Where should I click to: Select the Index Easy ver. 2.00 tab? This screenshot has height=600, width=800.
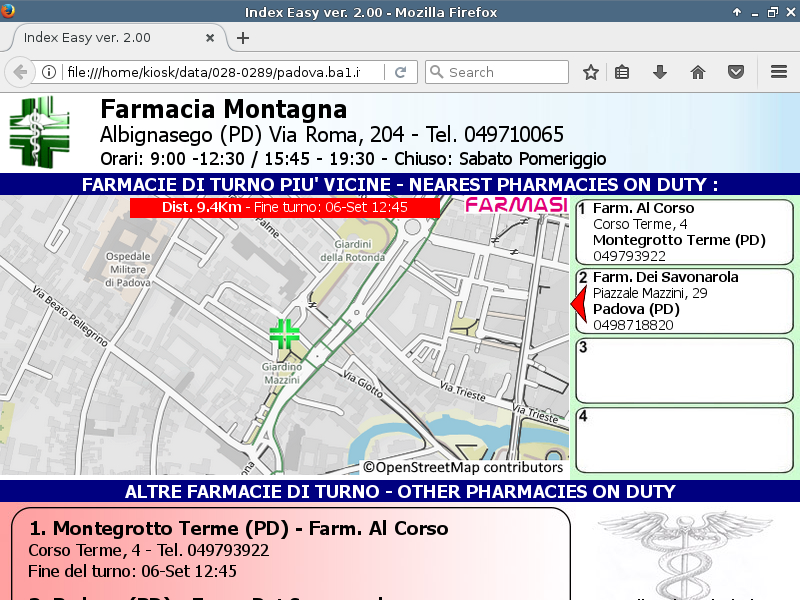[x=100, y=38]
